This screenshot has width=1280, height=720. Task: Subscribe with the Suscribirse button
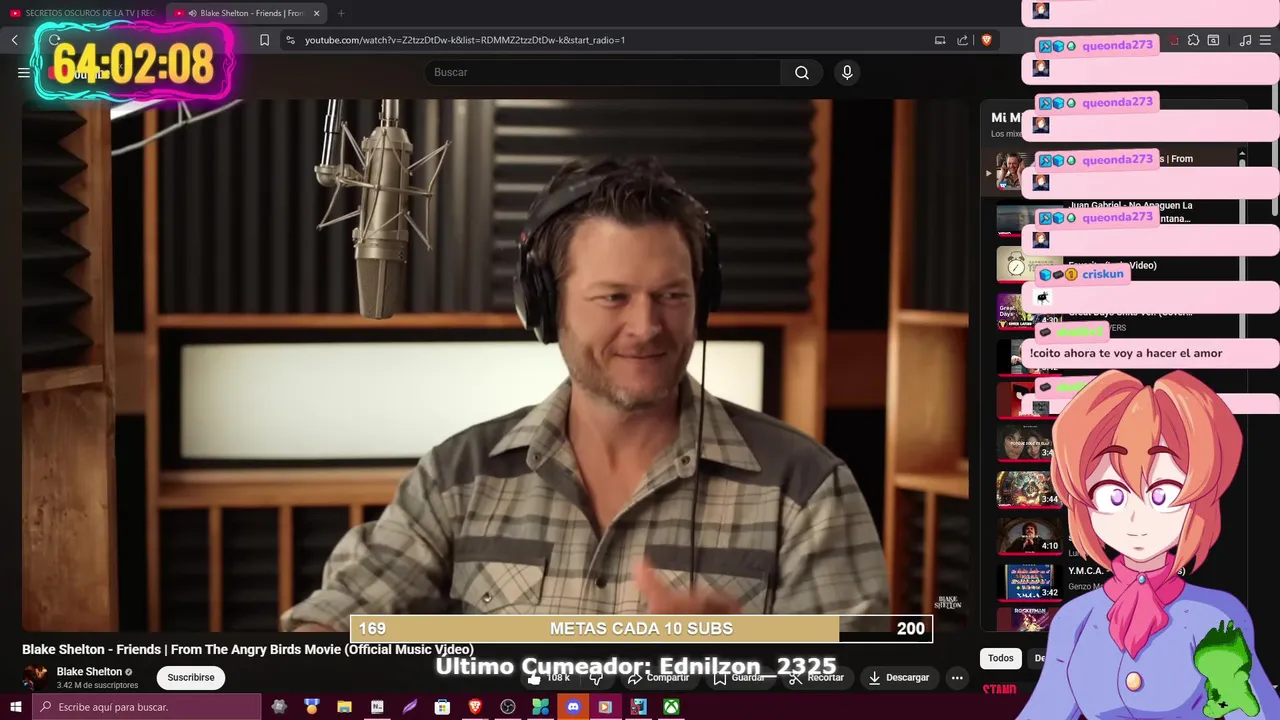191,677
